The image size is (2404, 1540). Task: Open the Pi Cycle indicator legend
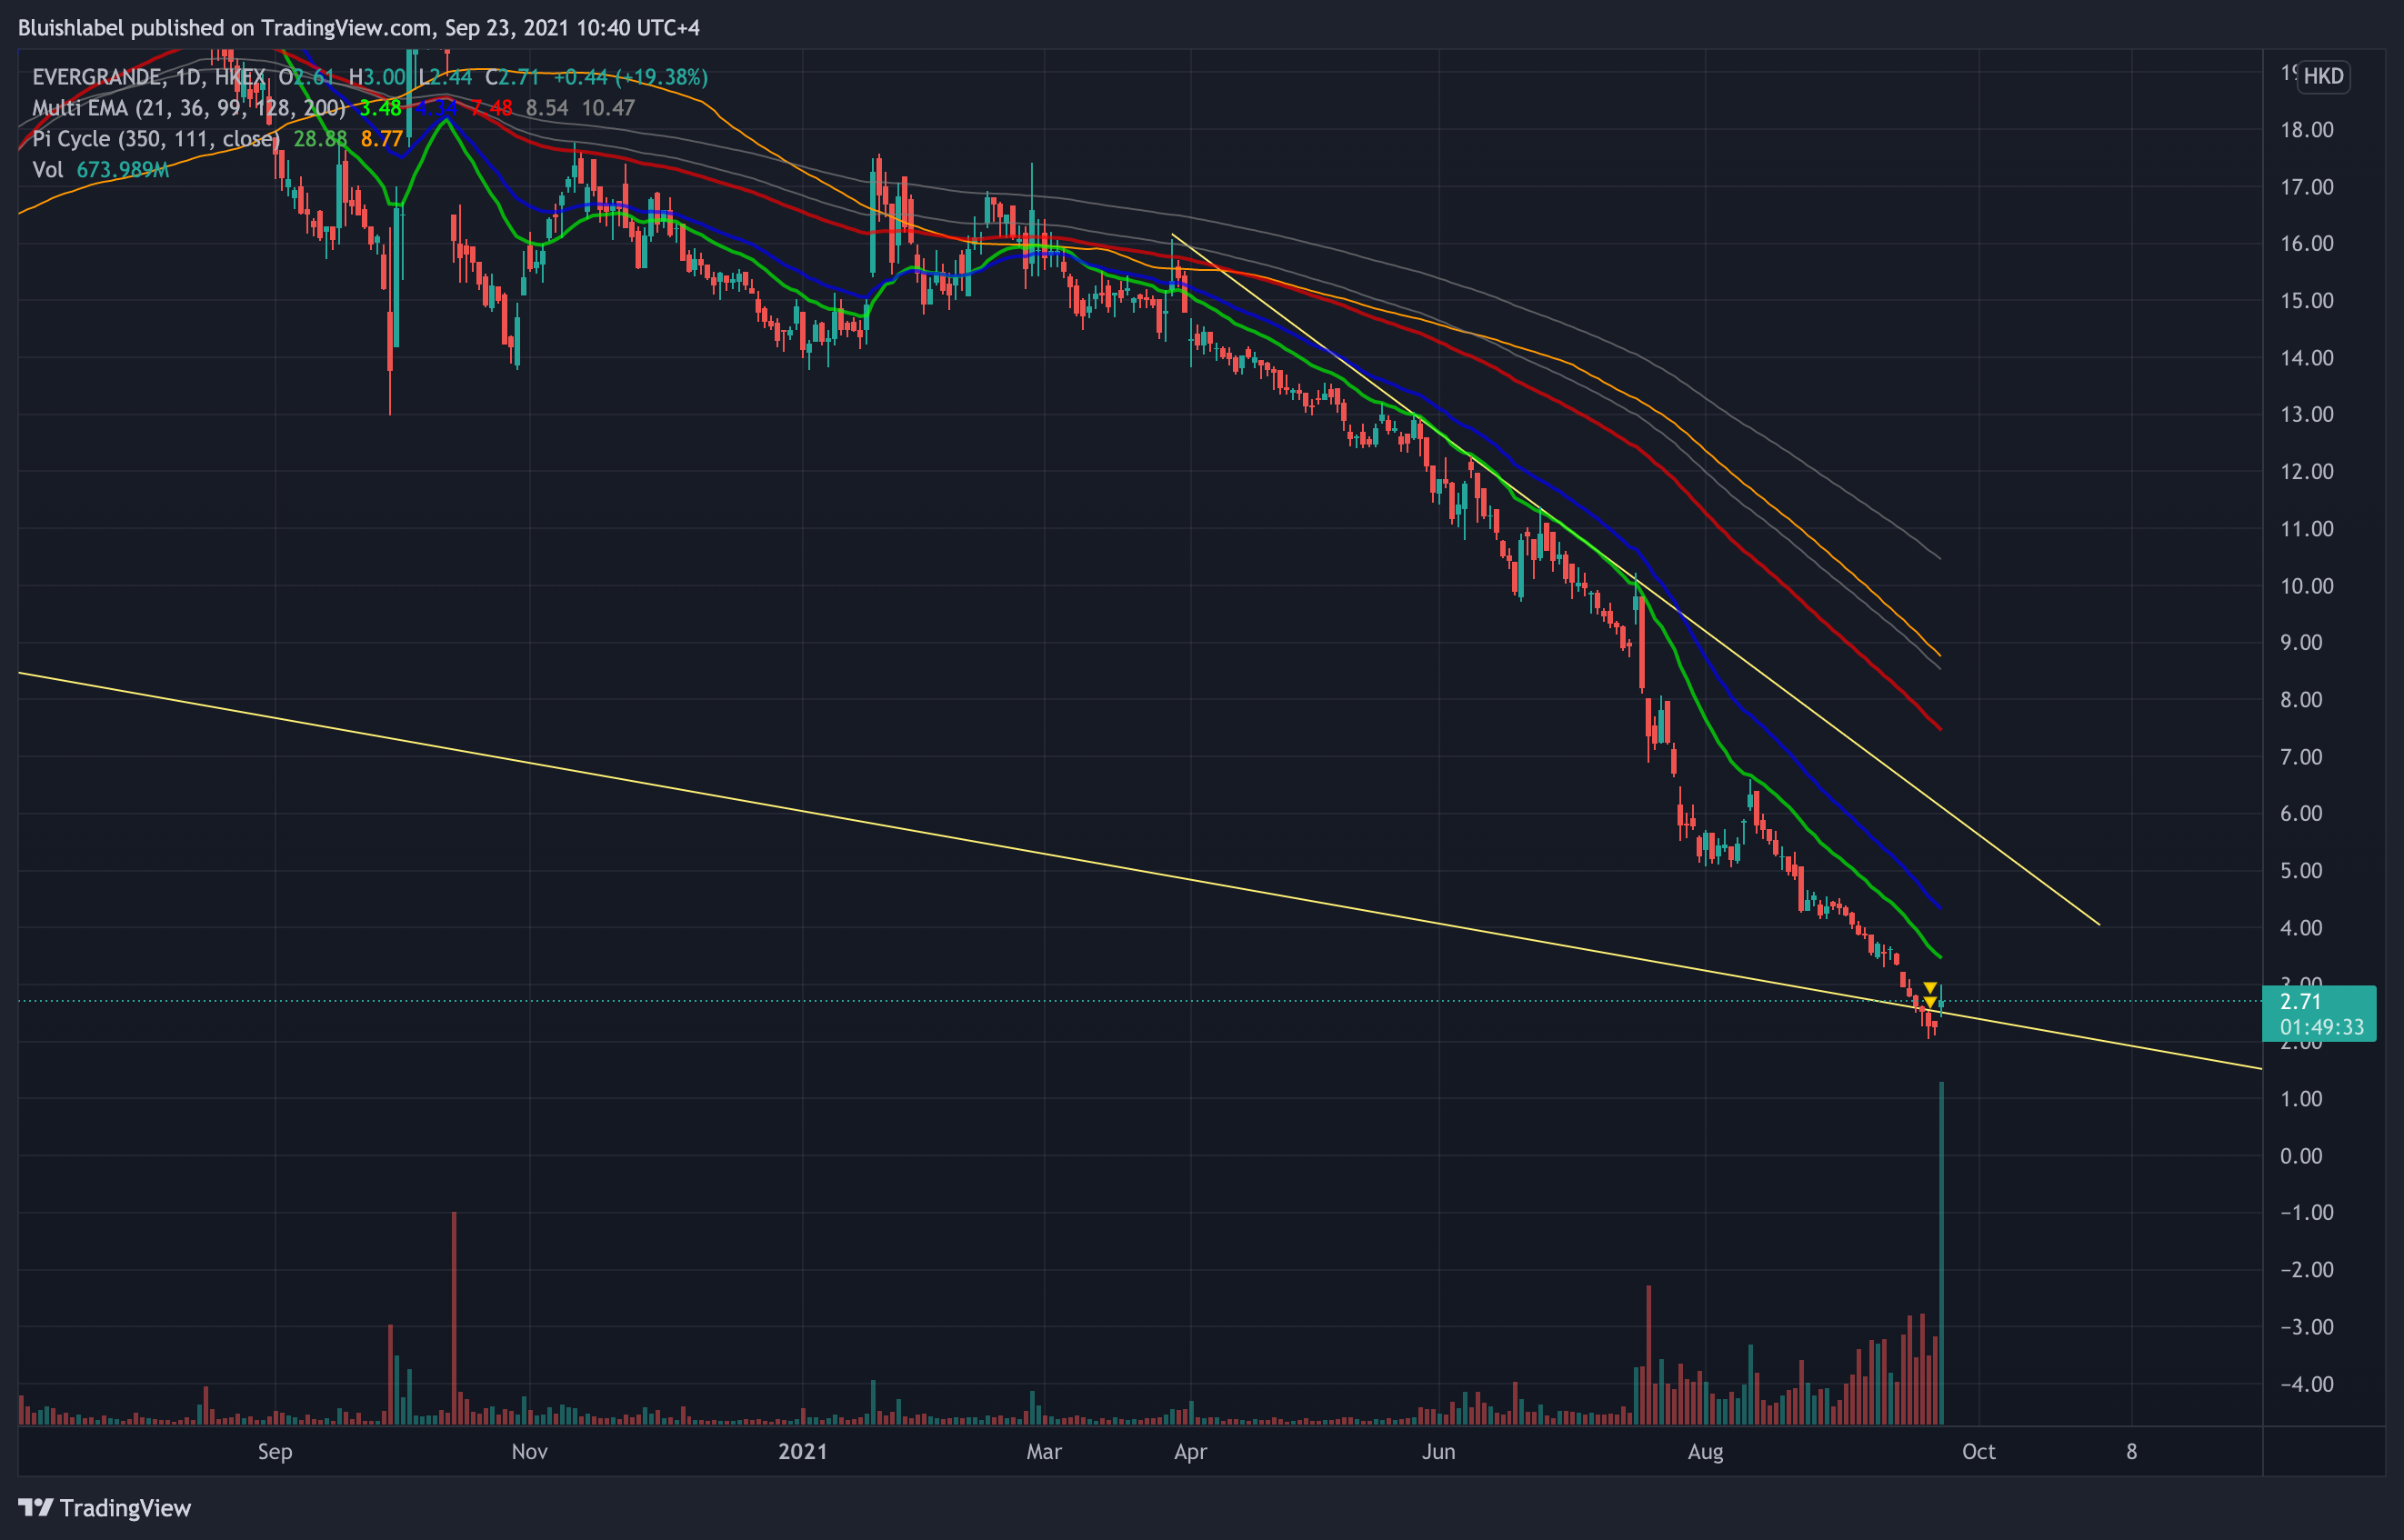155,139
